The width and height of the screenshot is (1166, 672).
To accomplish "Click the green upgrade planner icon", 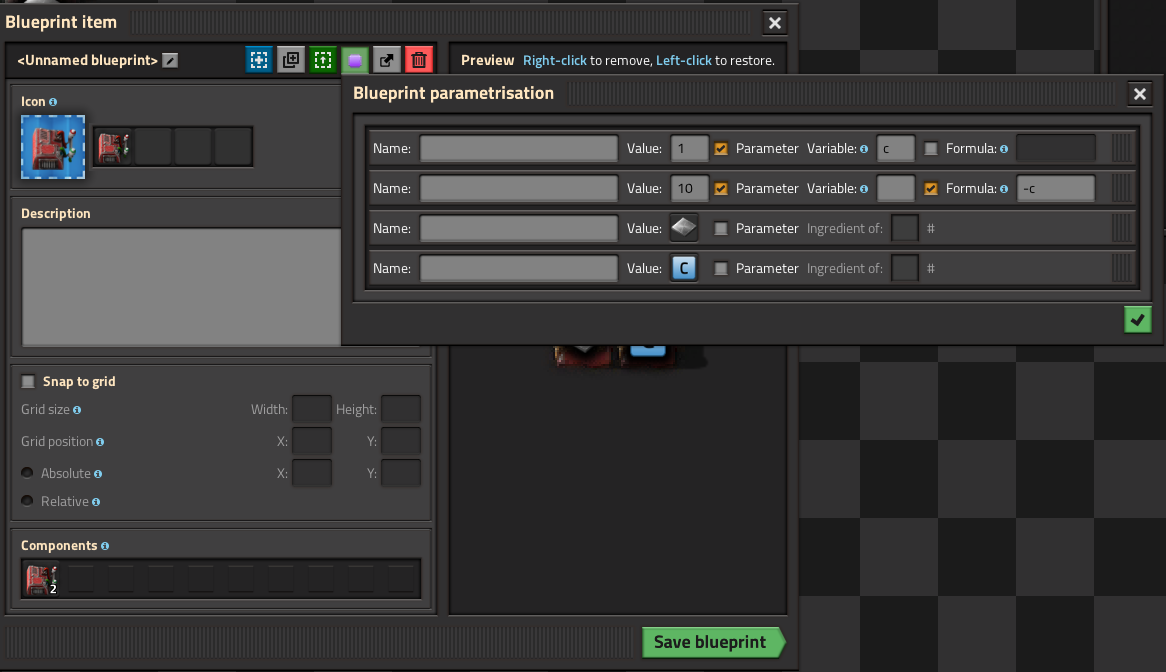I will point(323,60).
